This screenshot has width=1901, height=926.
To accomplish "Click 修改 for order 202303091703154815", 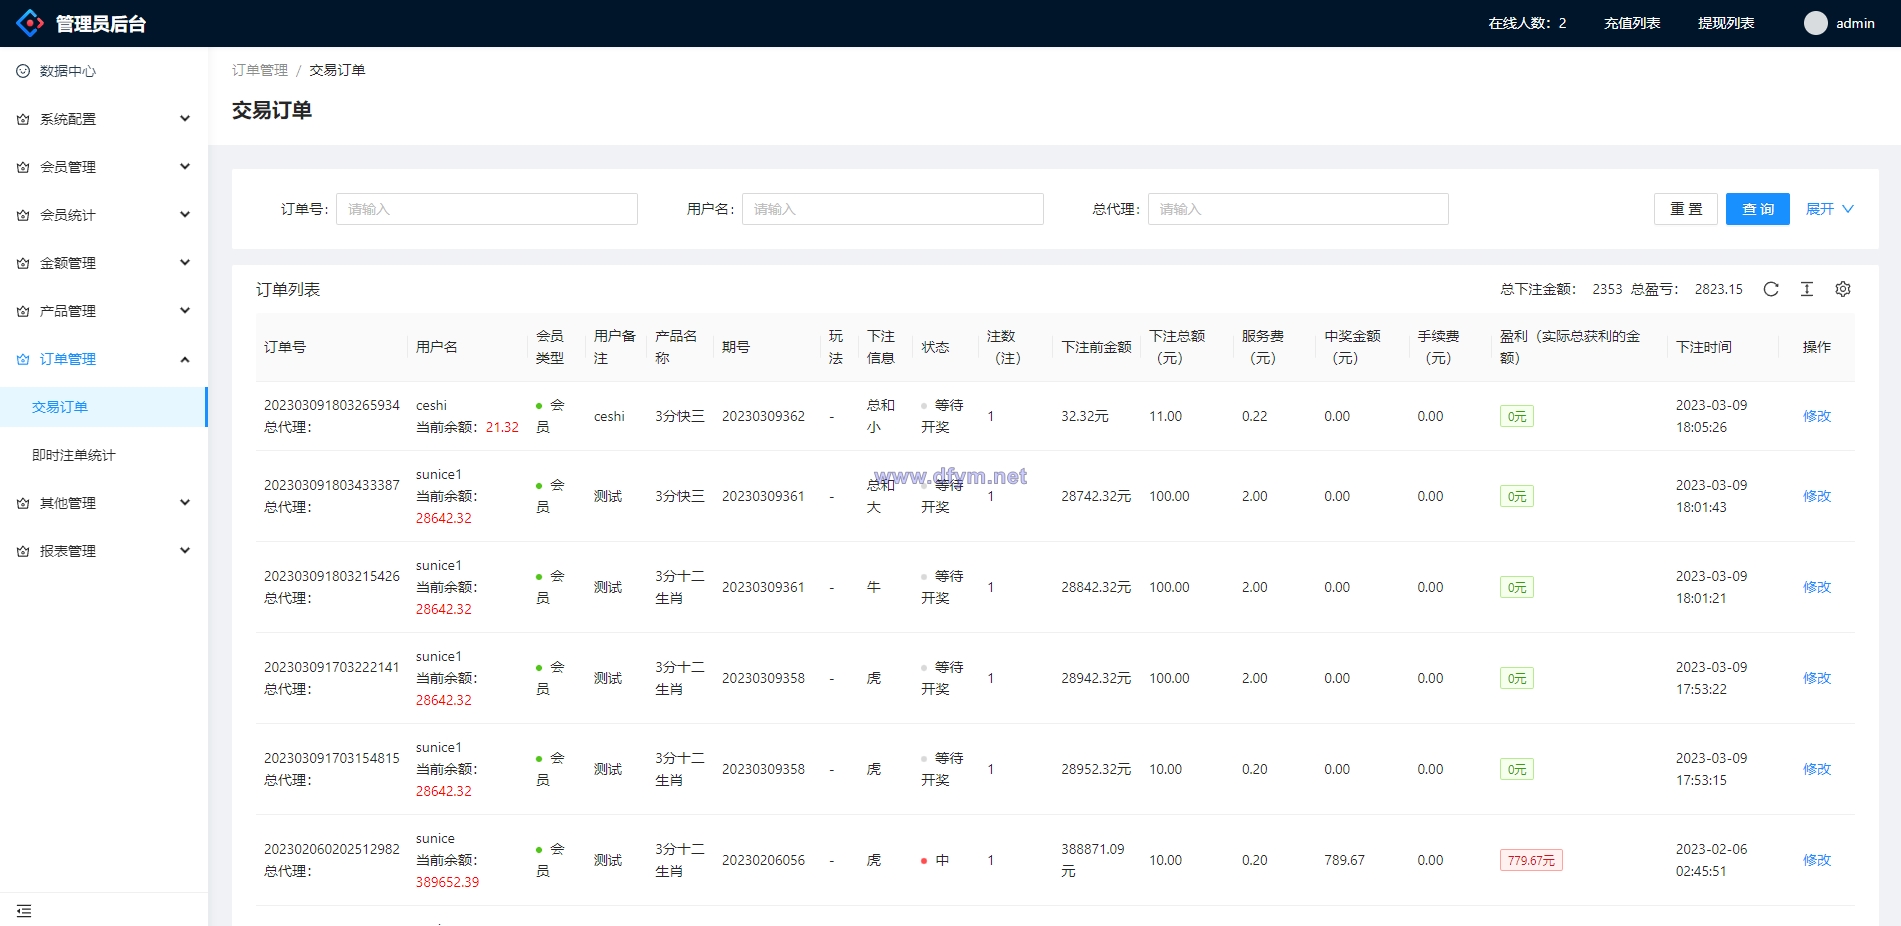I will [x=1817, y=769].
